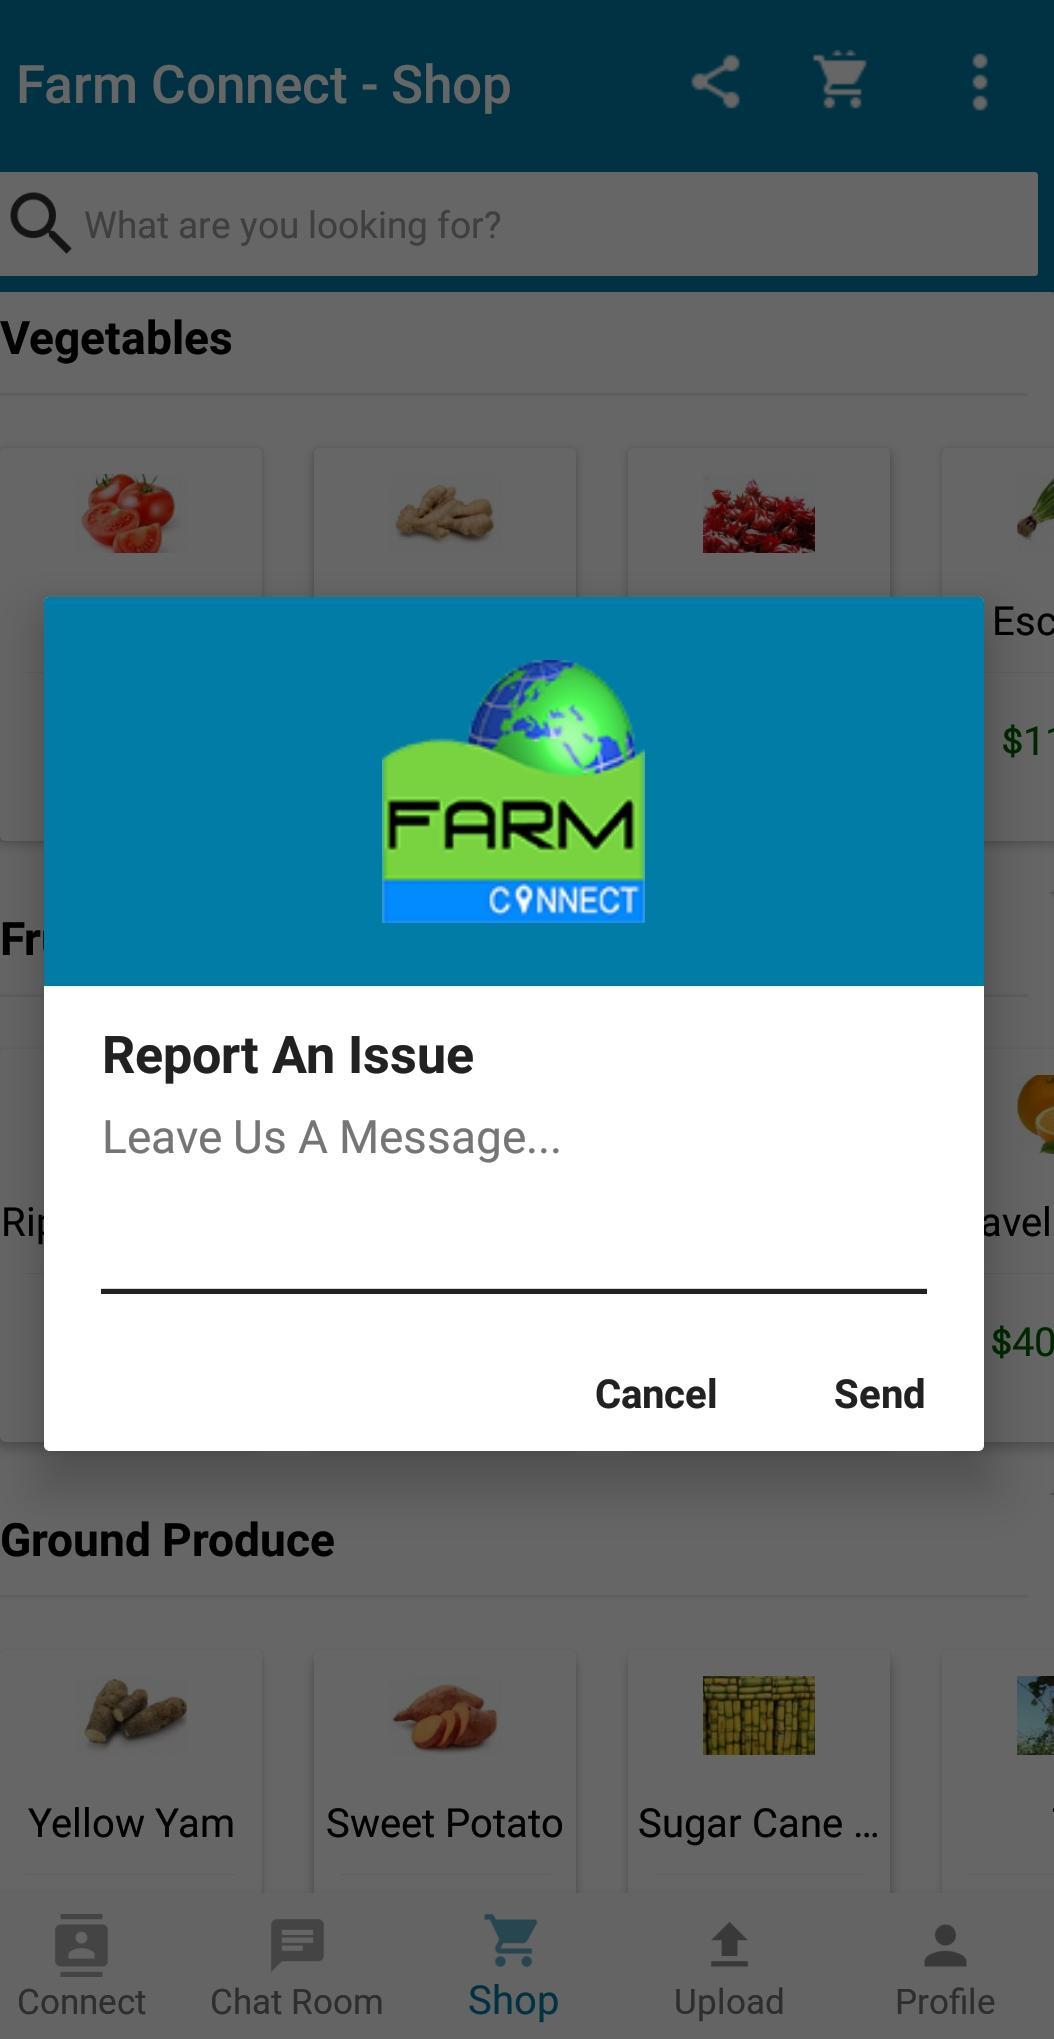This screenshot has height=2039, width=1054.
Task: Open the shopping cart icon
Action: [841, 81]
